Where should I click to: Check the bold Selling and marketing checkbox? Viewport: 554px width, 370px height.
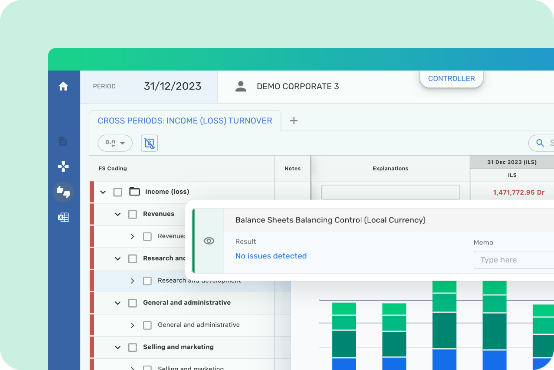click(132, 347)
